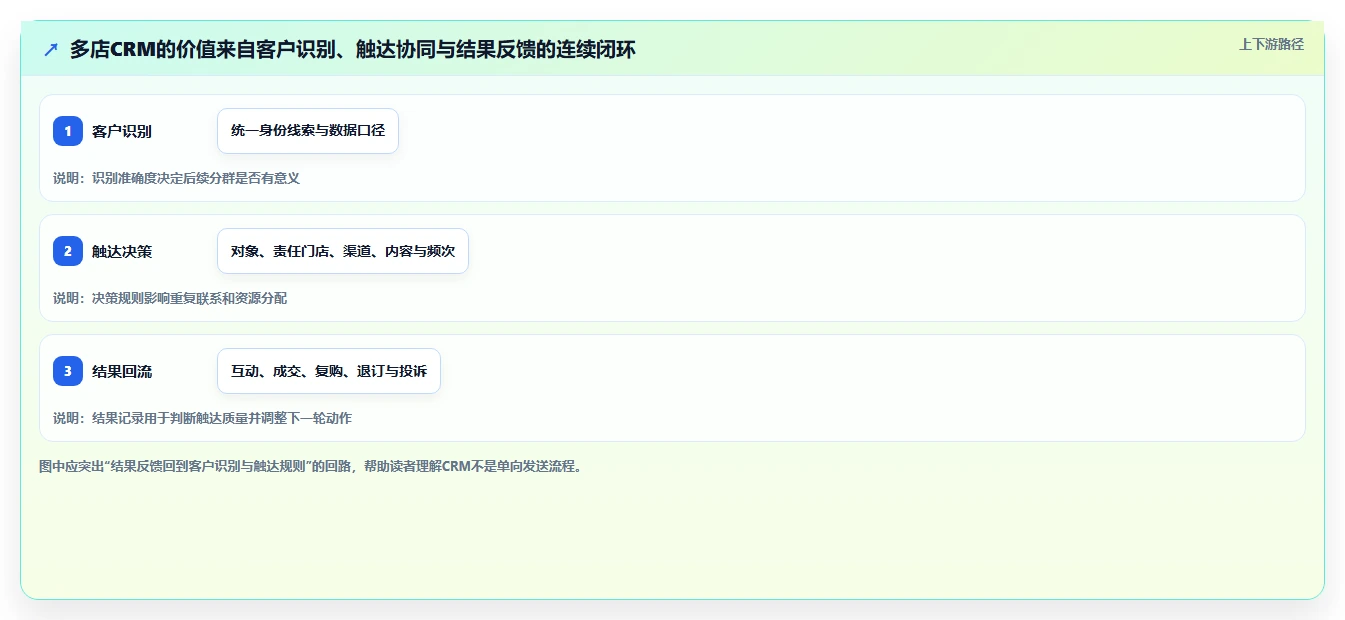Click the note about 结果记录用于判断触达质量

click(x=202, y=418)
